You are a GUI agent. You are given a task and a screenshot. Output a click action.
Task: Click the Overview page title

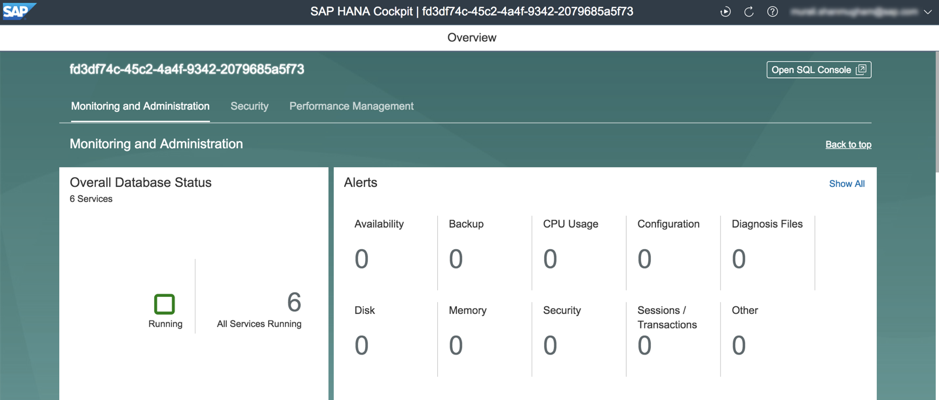click(x=472, y=38)
